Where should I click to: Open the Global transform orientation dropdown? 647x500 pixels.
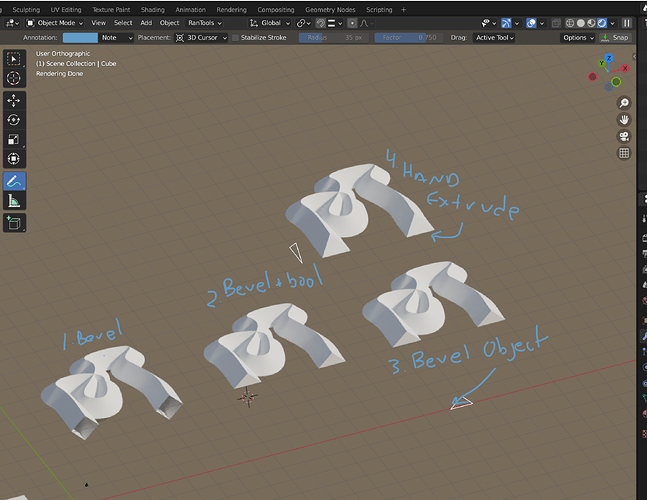point(270,23)
